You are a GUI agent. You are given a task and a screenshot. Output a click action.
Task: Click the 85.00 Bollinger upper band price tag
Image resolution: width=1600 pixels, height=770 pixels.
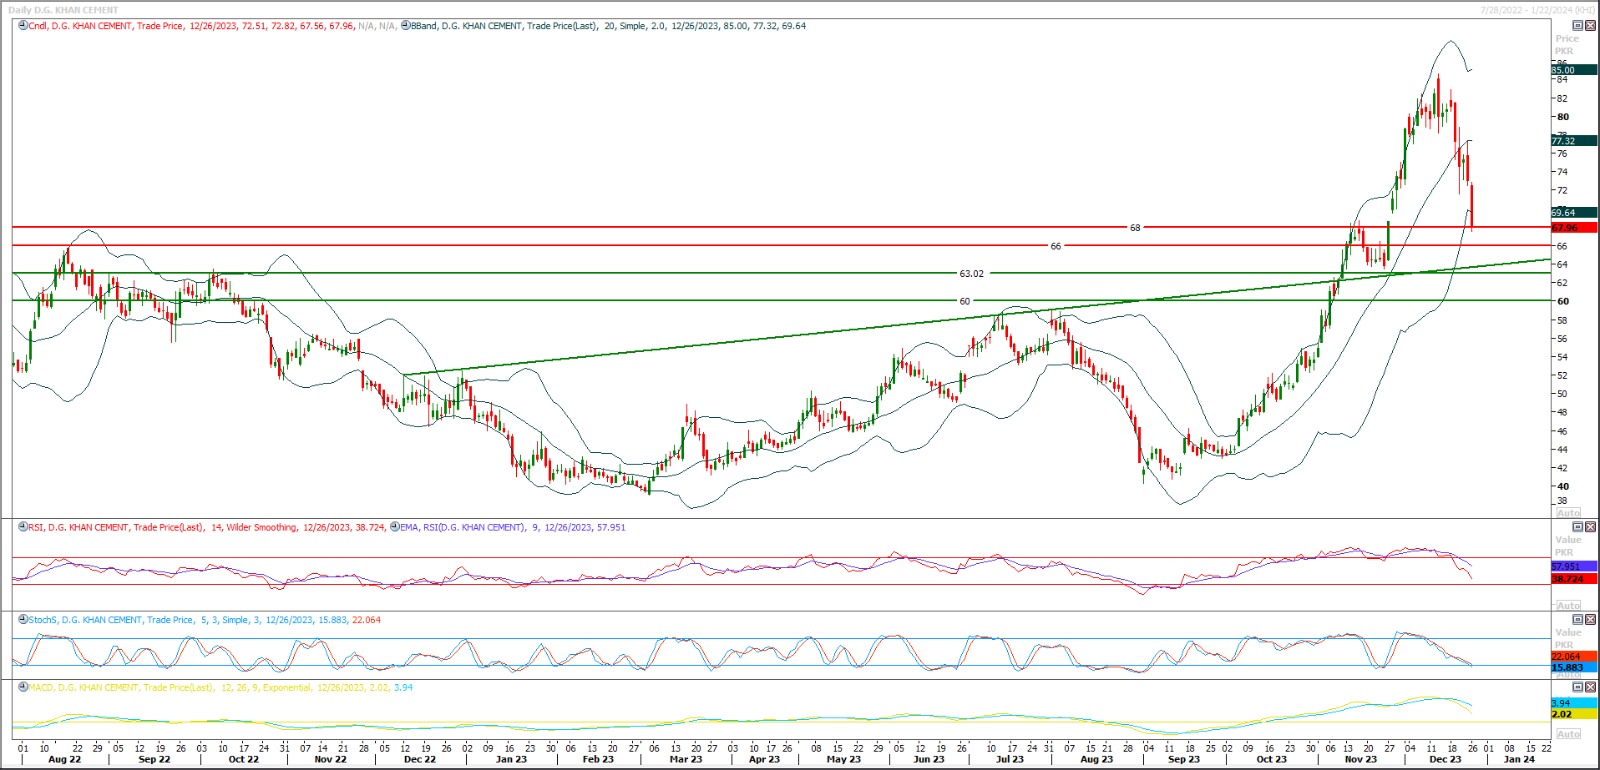coord(1563,70)
